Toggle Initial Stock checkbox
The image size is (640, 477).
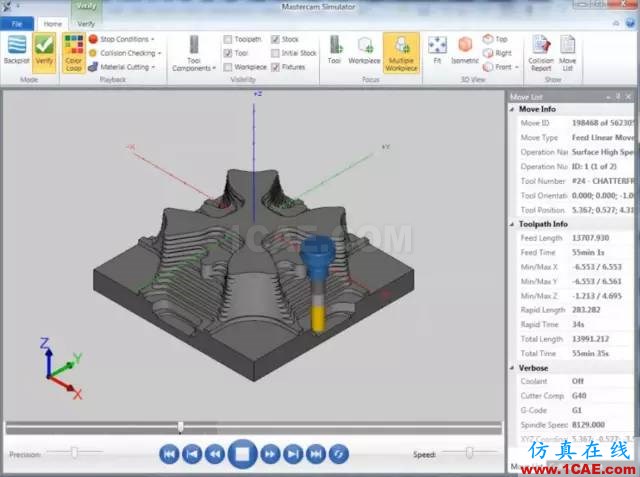pyautogui.click(x=276, y=53)
